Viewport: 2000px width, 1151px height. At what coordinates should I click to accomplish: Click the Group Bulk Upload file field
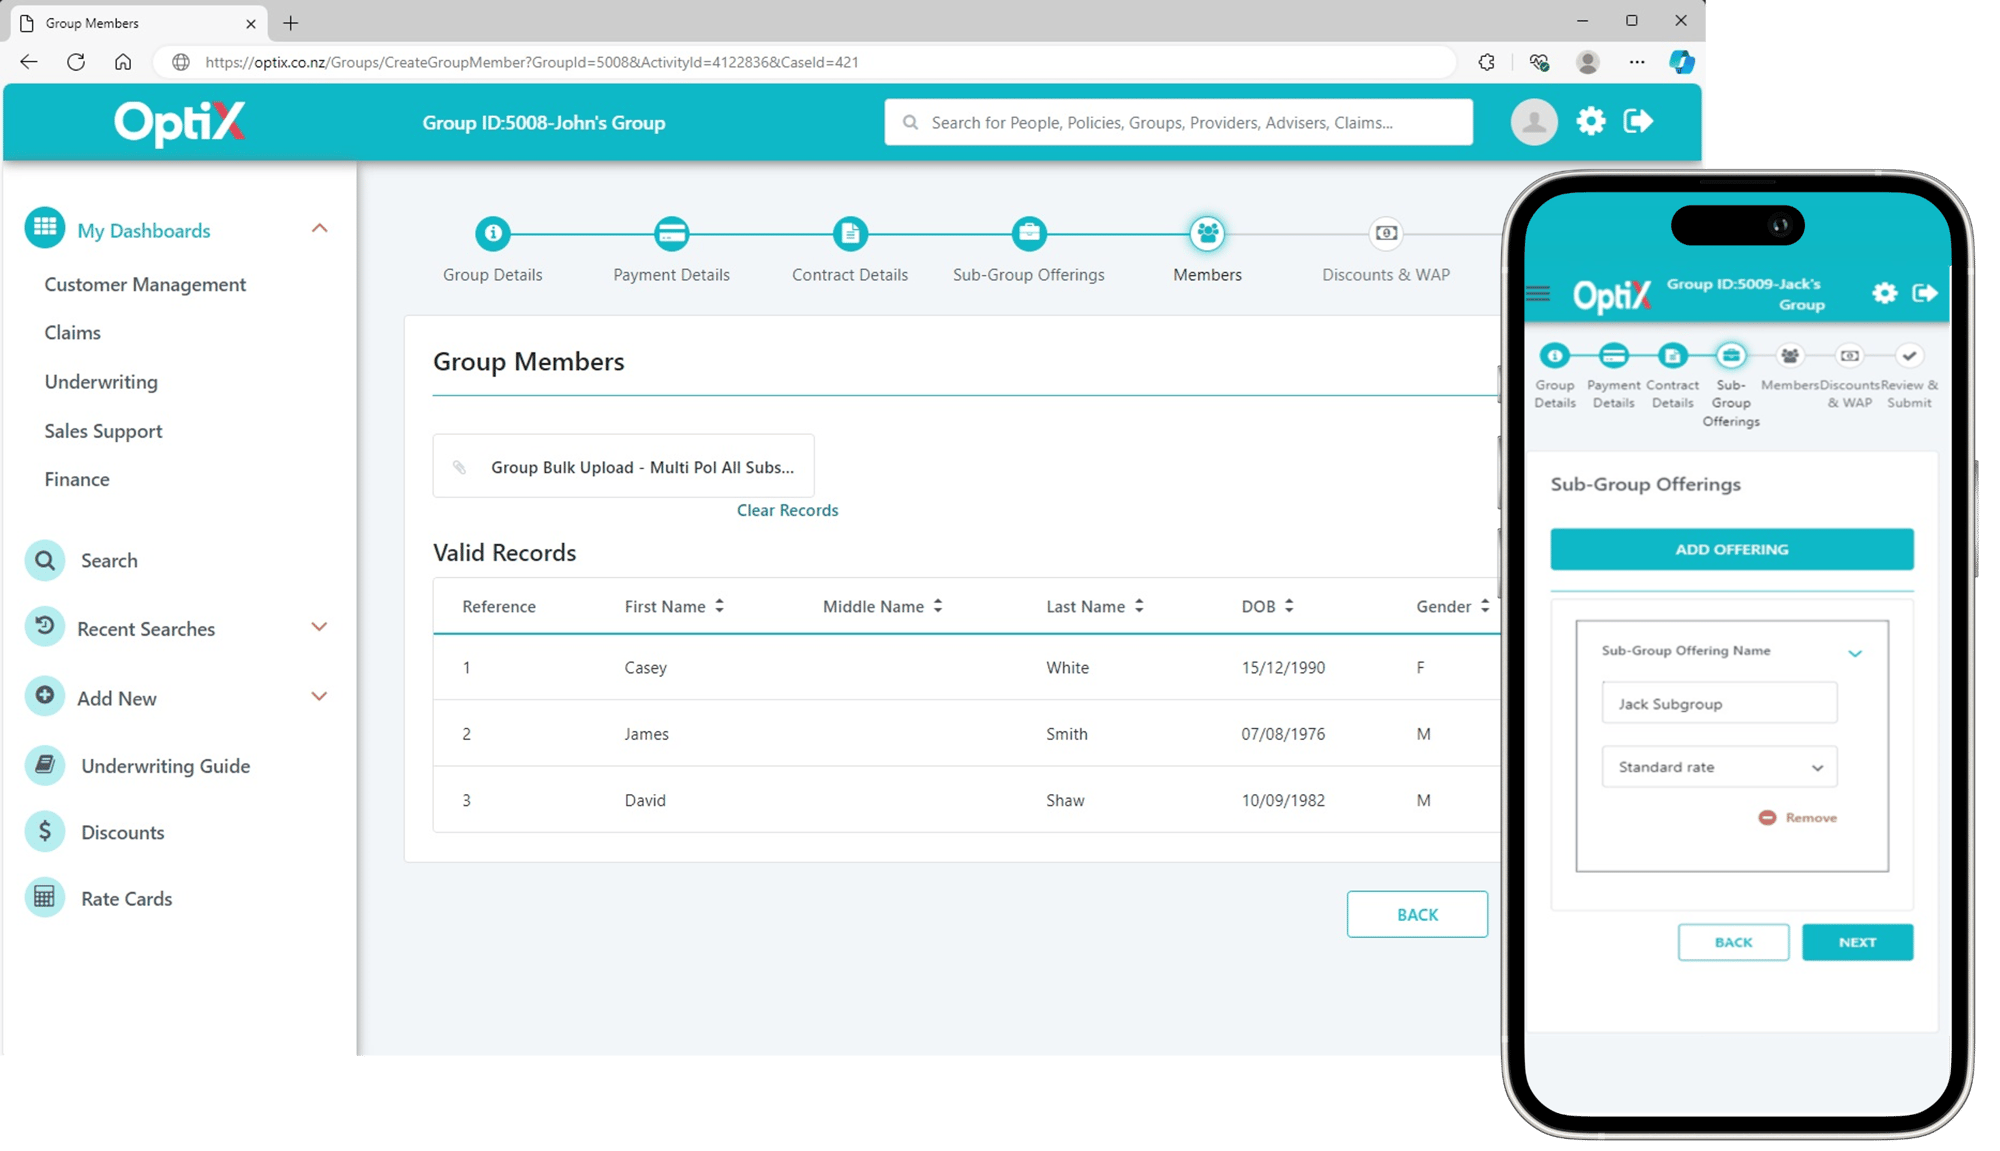point(623,466)
